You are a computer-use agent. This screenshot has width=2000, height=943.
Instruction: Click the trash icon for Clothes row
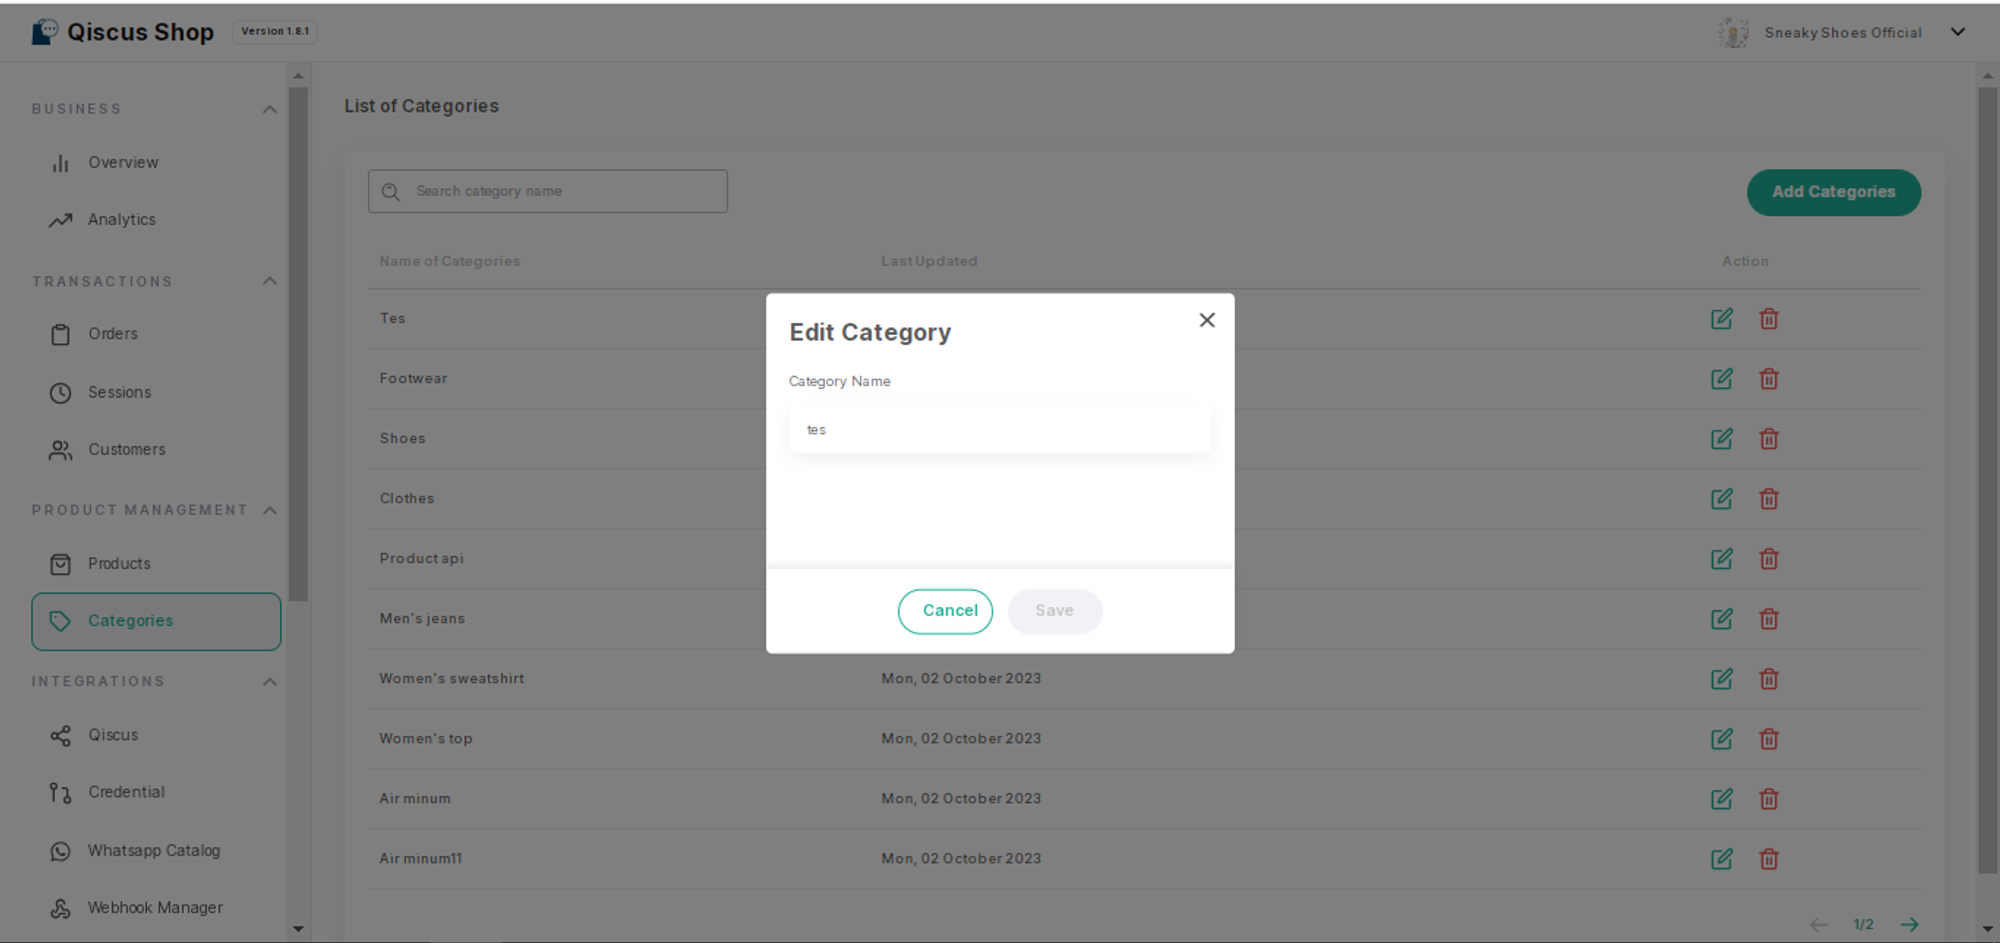coord(1769,499)
